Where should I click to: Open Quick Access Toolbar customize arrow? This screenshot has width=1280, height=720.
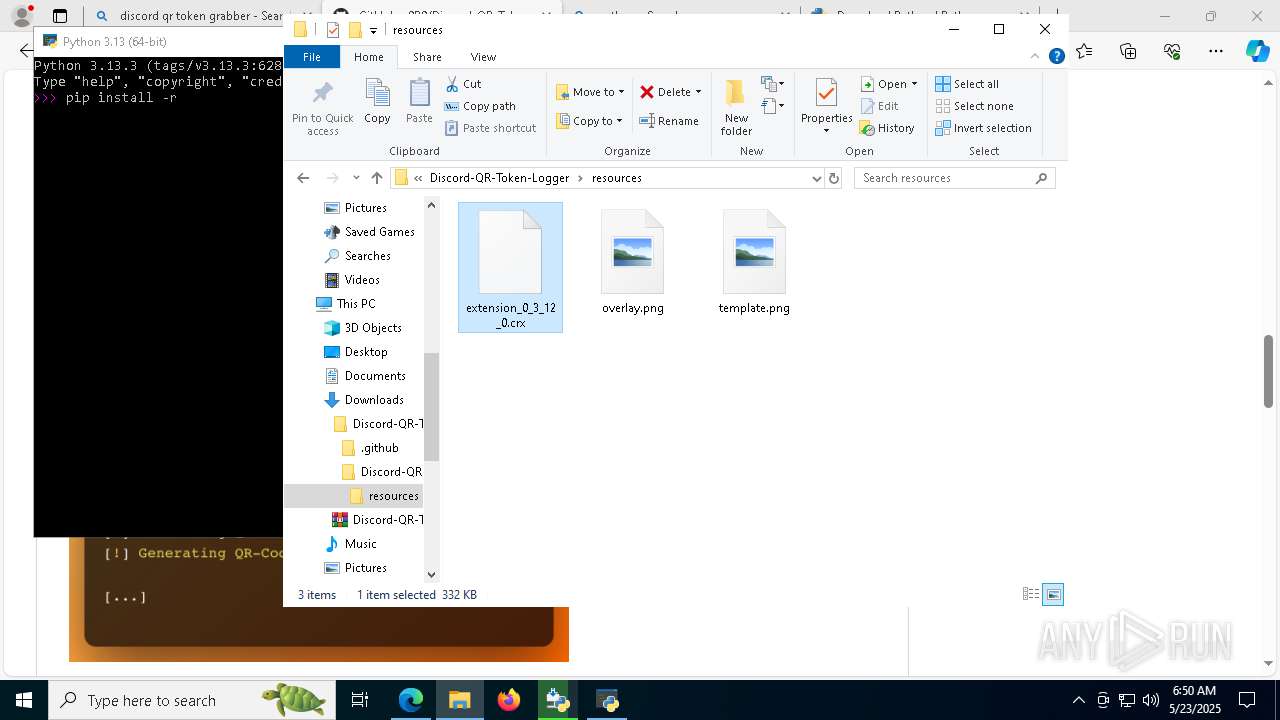(x=373, y=30)
